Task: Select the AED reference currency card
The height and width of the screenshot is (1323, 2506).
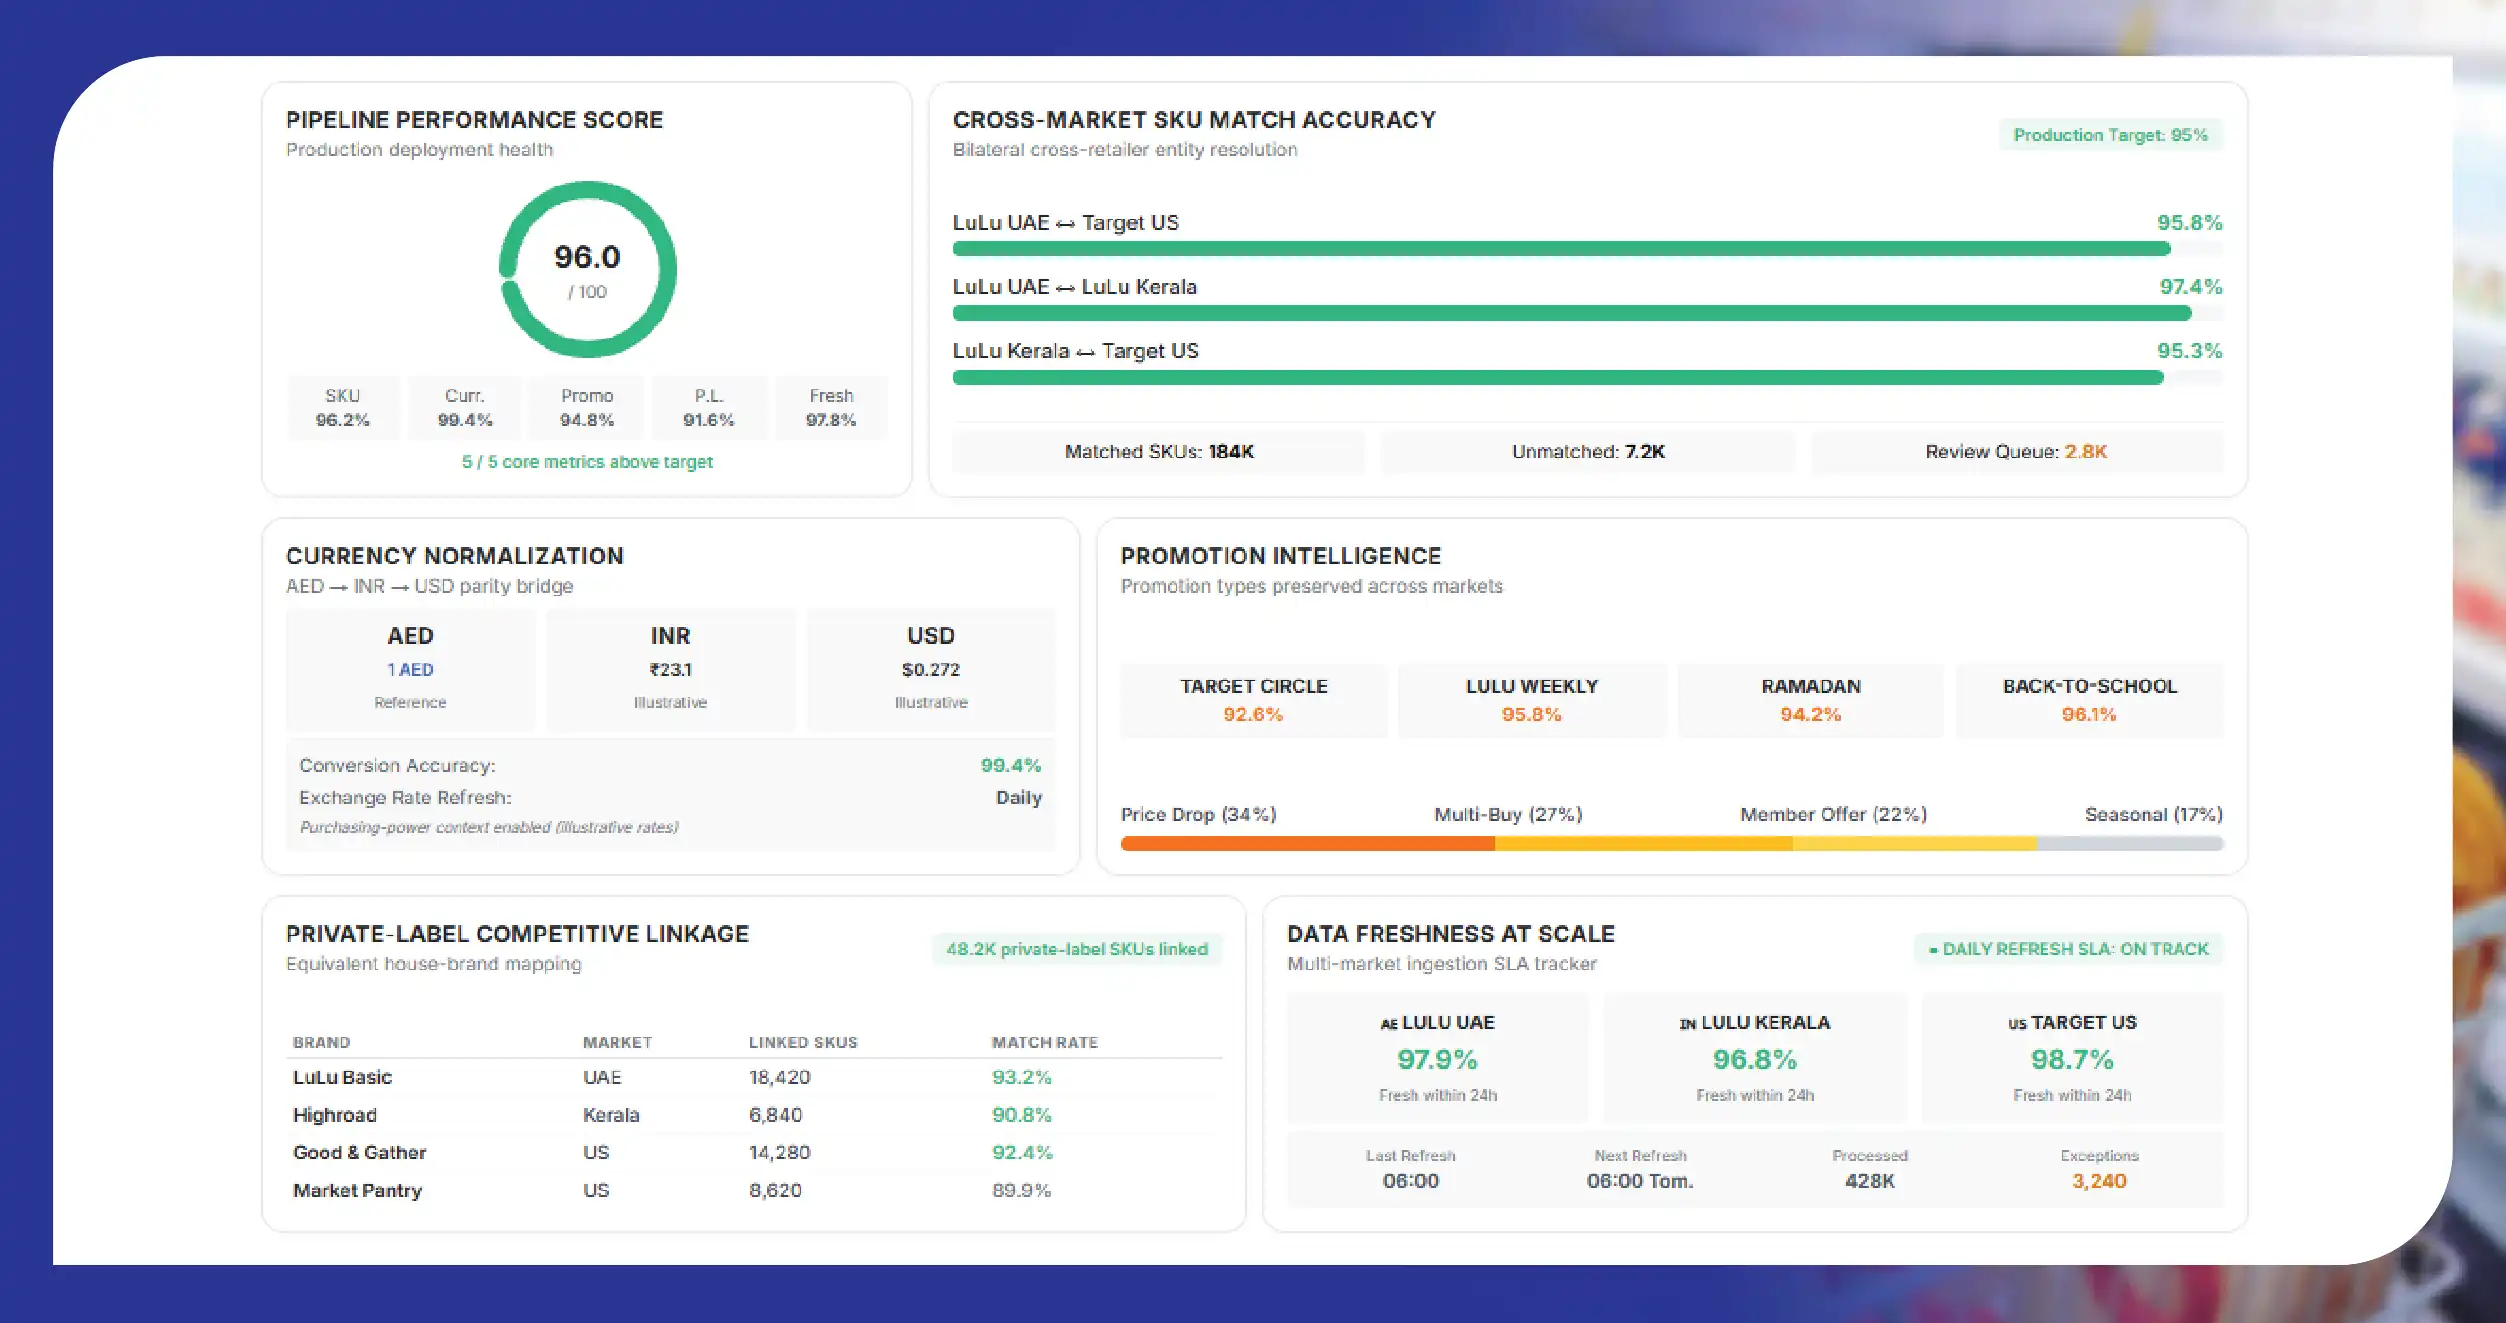Action: pos(410,669)
